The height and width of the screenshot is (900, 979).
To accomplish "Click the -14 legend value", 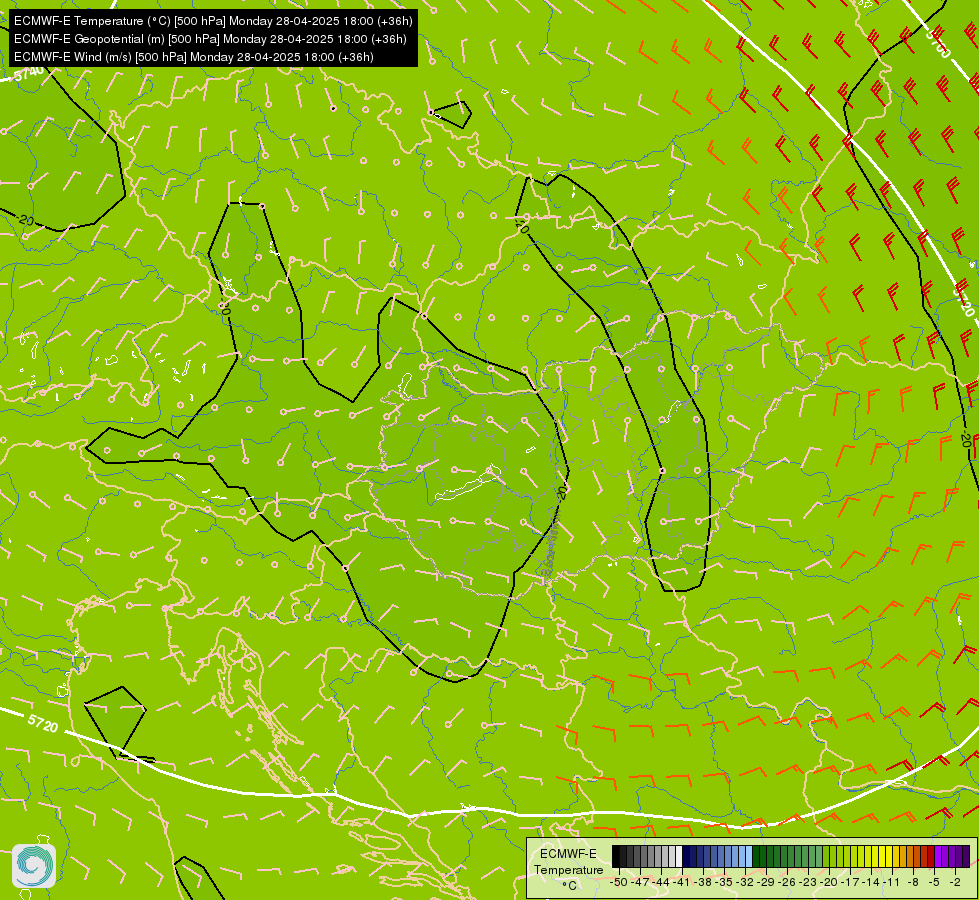I will 872,882.
